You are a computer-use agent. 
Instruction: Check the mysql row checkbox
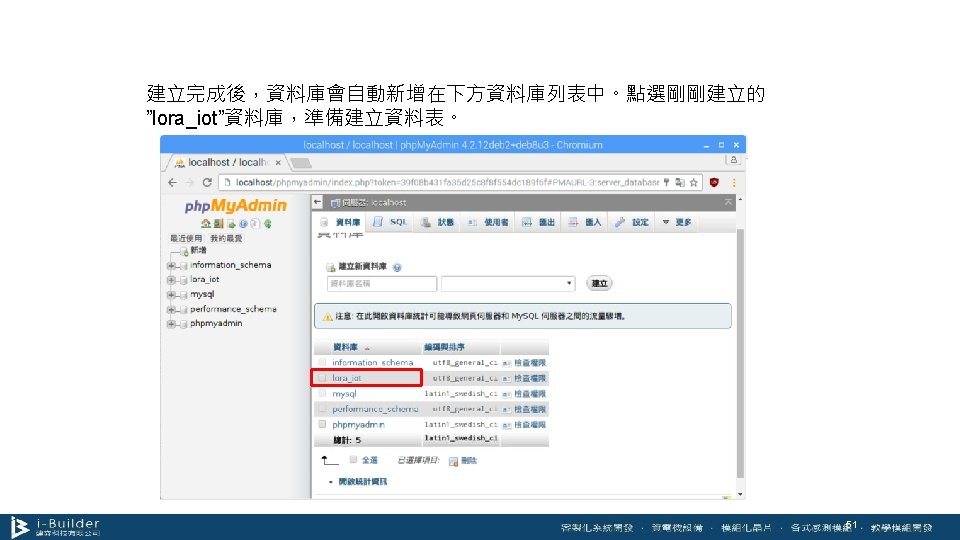point(322,394)
